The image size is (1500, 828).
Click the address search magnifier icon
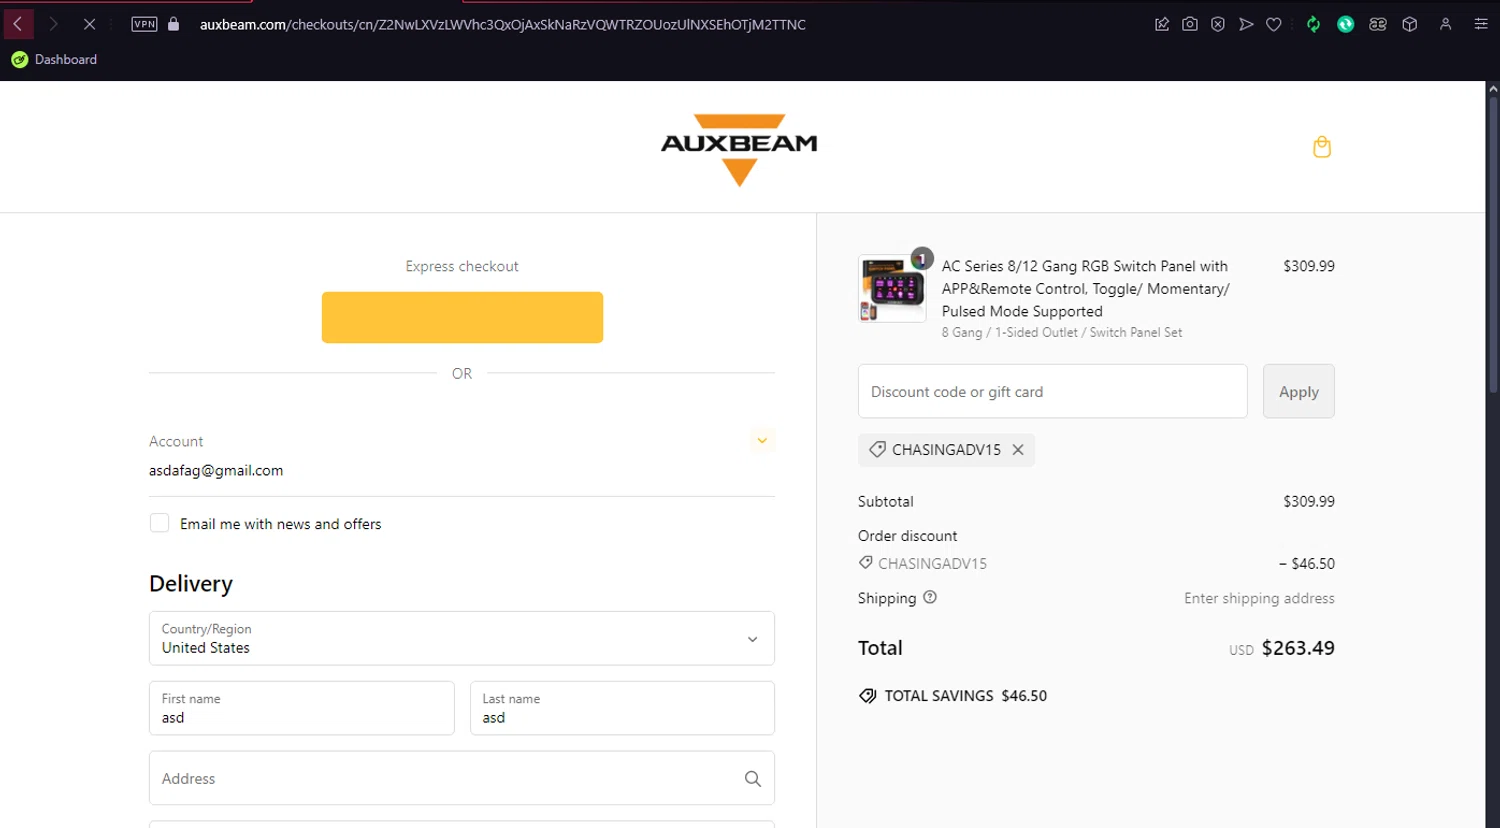[753, 778]
